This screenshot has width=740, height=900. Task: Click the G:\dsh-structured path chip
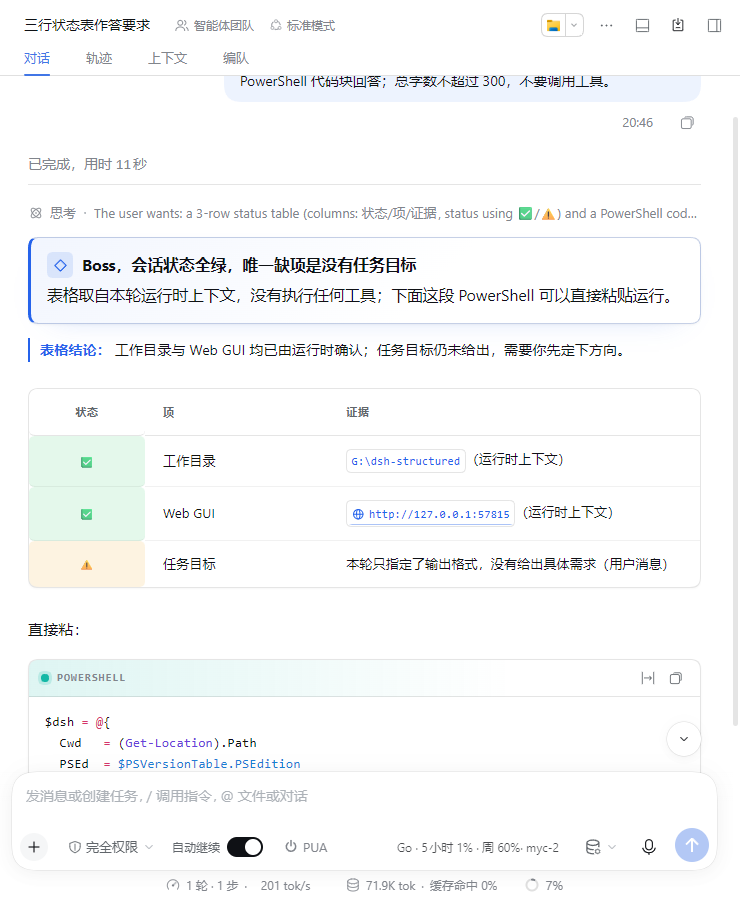(405, 461)
